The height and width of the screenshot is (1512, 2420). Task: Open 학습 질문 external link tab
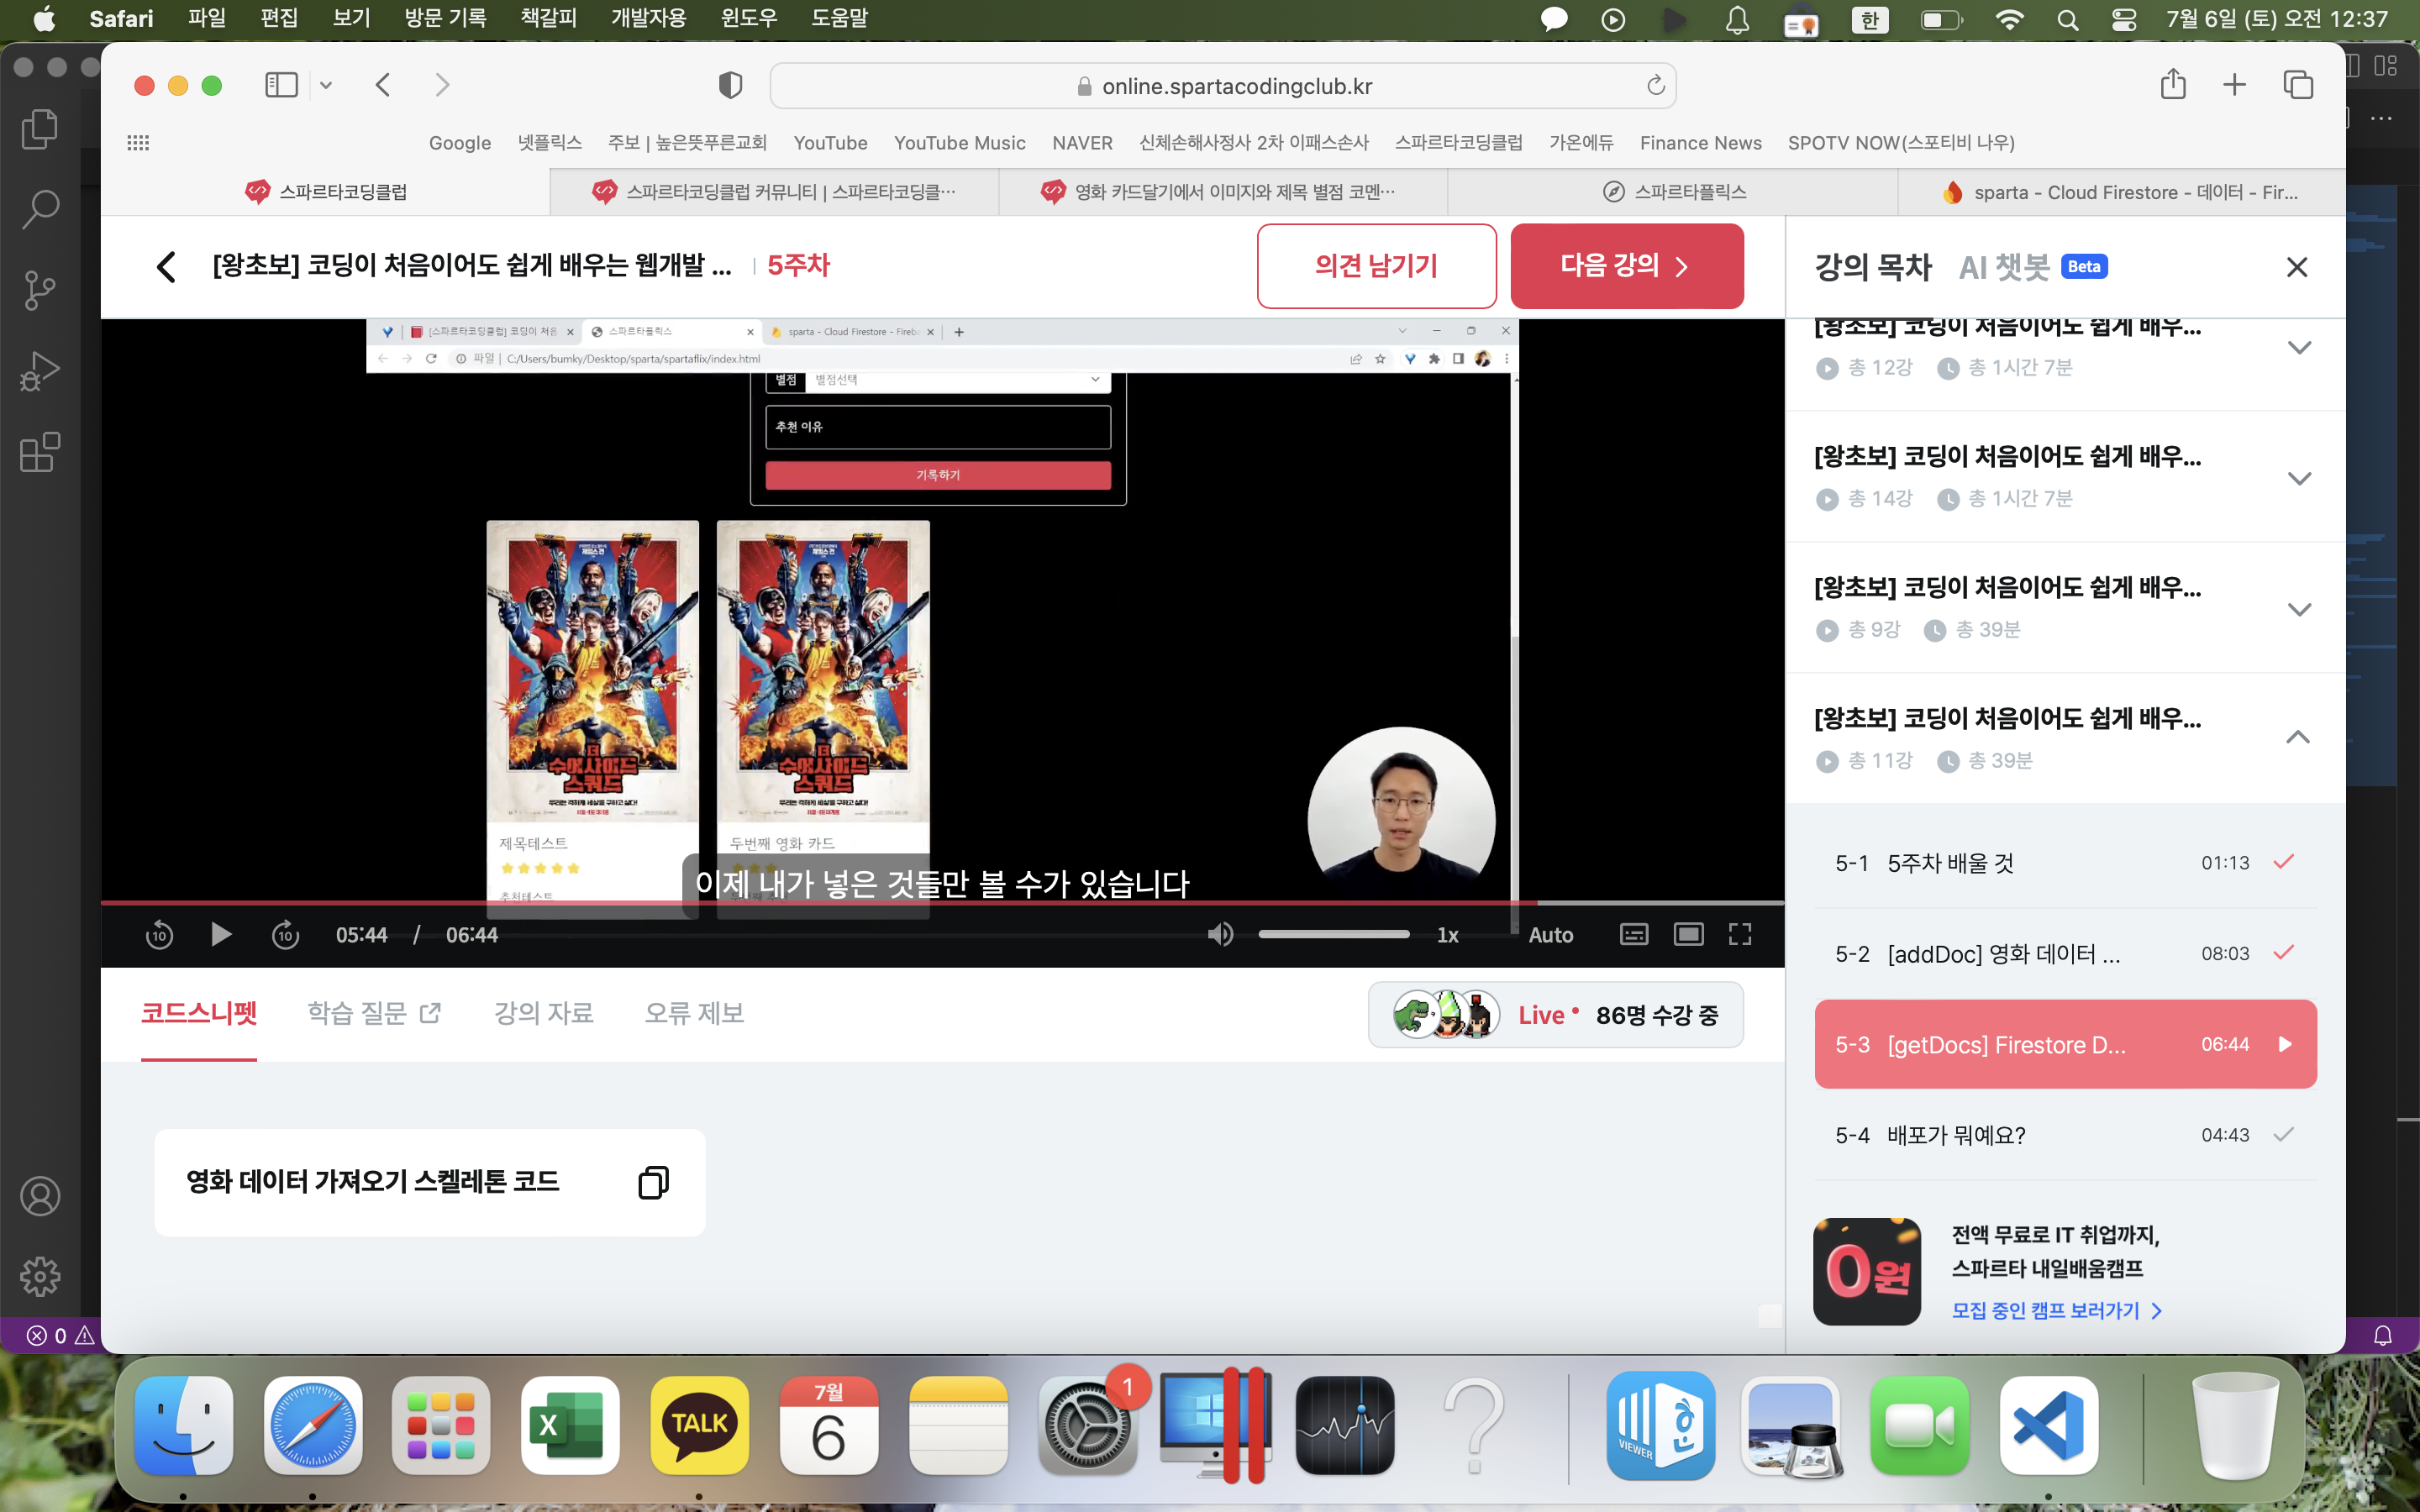[x=374, y=1013]
